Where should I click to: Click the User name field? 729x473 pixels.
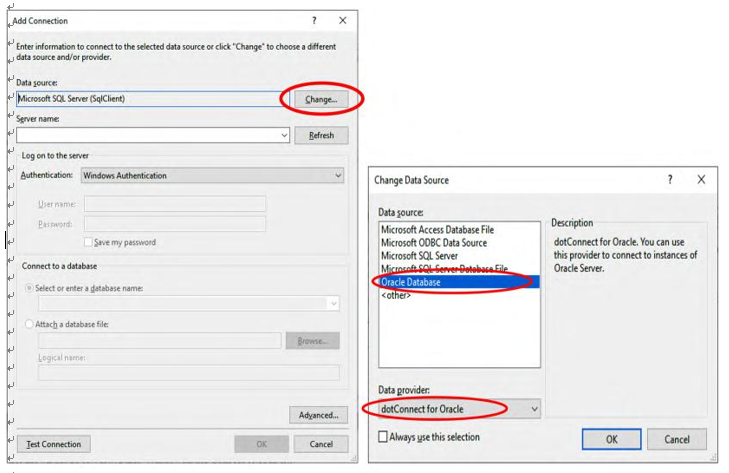(x=175, y=204)
